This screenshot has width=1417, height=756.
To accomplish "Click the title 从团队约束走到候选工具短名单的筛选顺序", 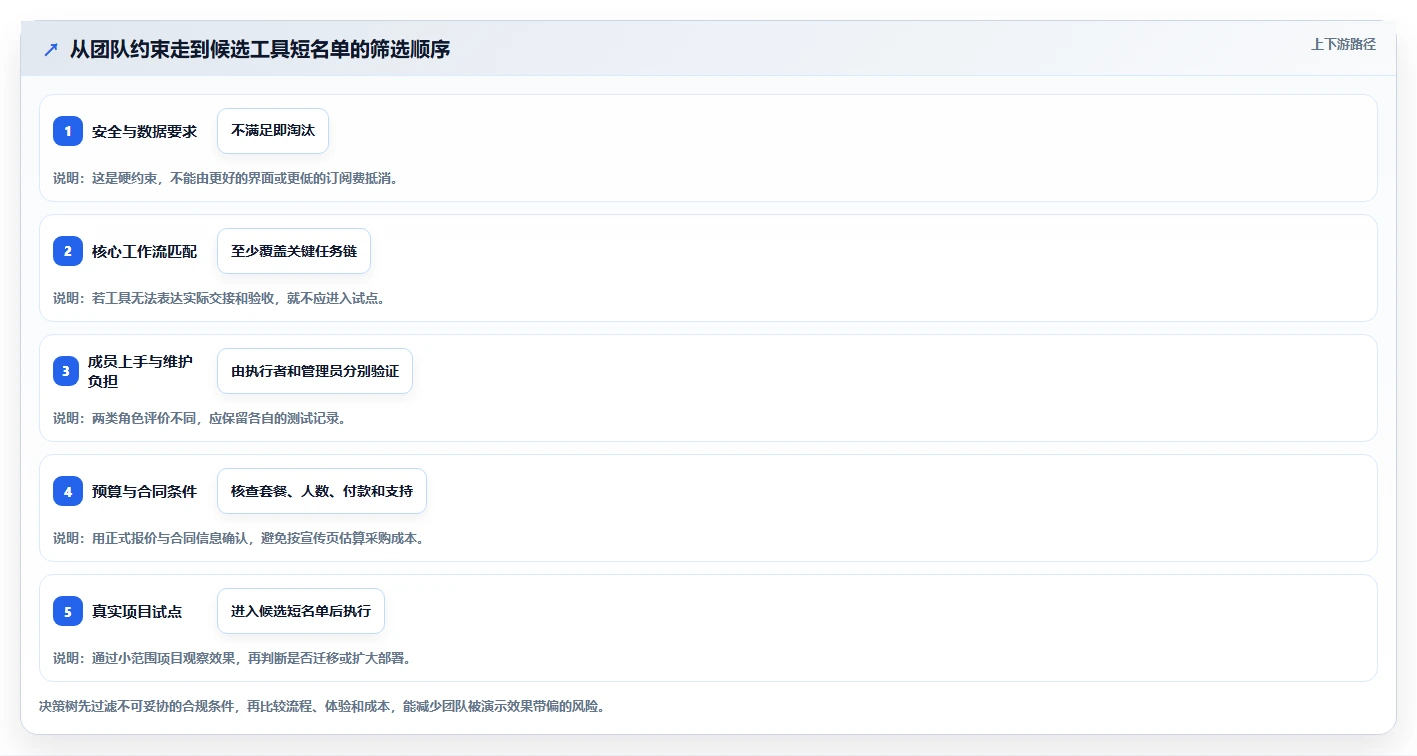I will point(260,49).
